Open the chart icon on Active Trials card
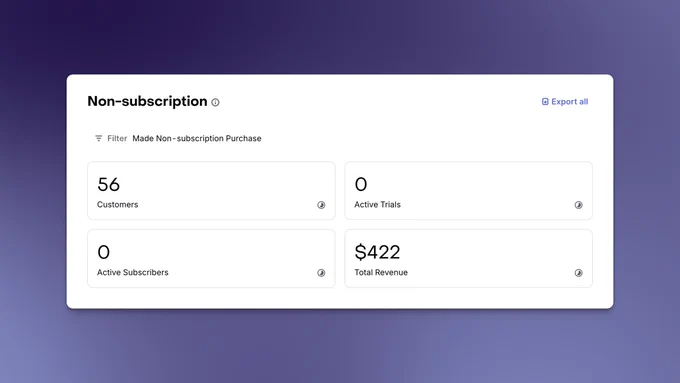The height and width of the screenshot is (383, 680). click(x=579, y=205)
